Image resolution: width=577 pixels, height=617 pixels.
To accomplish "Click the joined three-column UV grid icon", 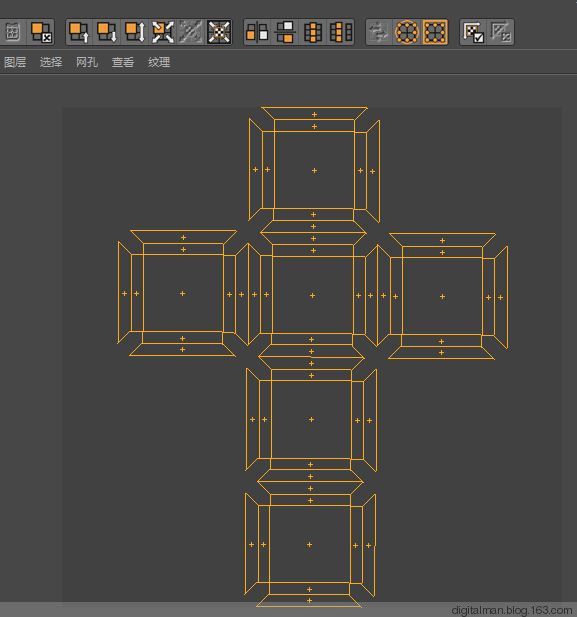I will (313, 32).
